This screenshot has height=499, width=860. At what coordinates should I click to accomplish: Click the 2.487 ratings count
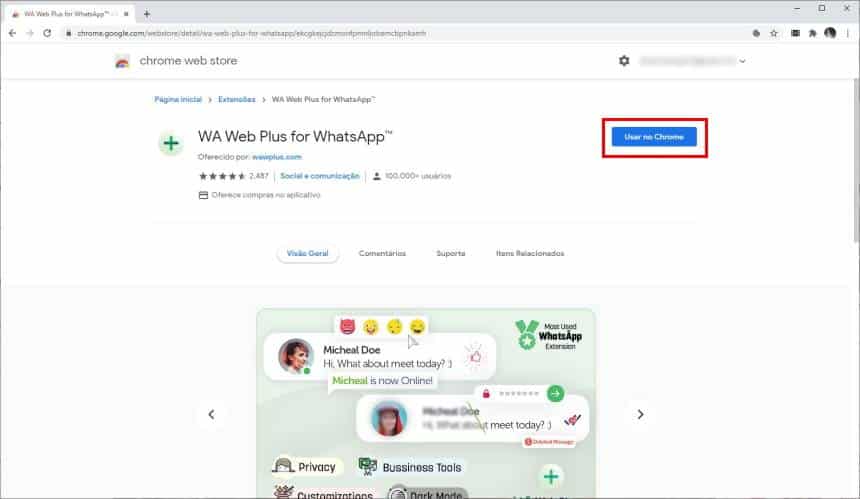(259, 176)
